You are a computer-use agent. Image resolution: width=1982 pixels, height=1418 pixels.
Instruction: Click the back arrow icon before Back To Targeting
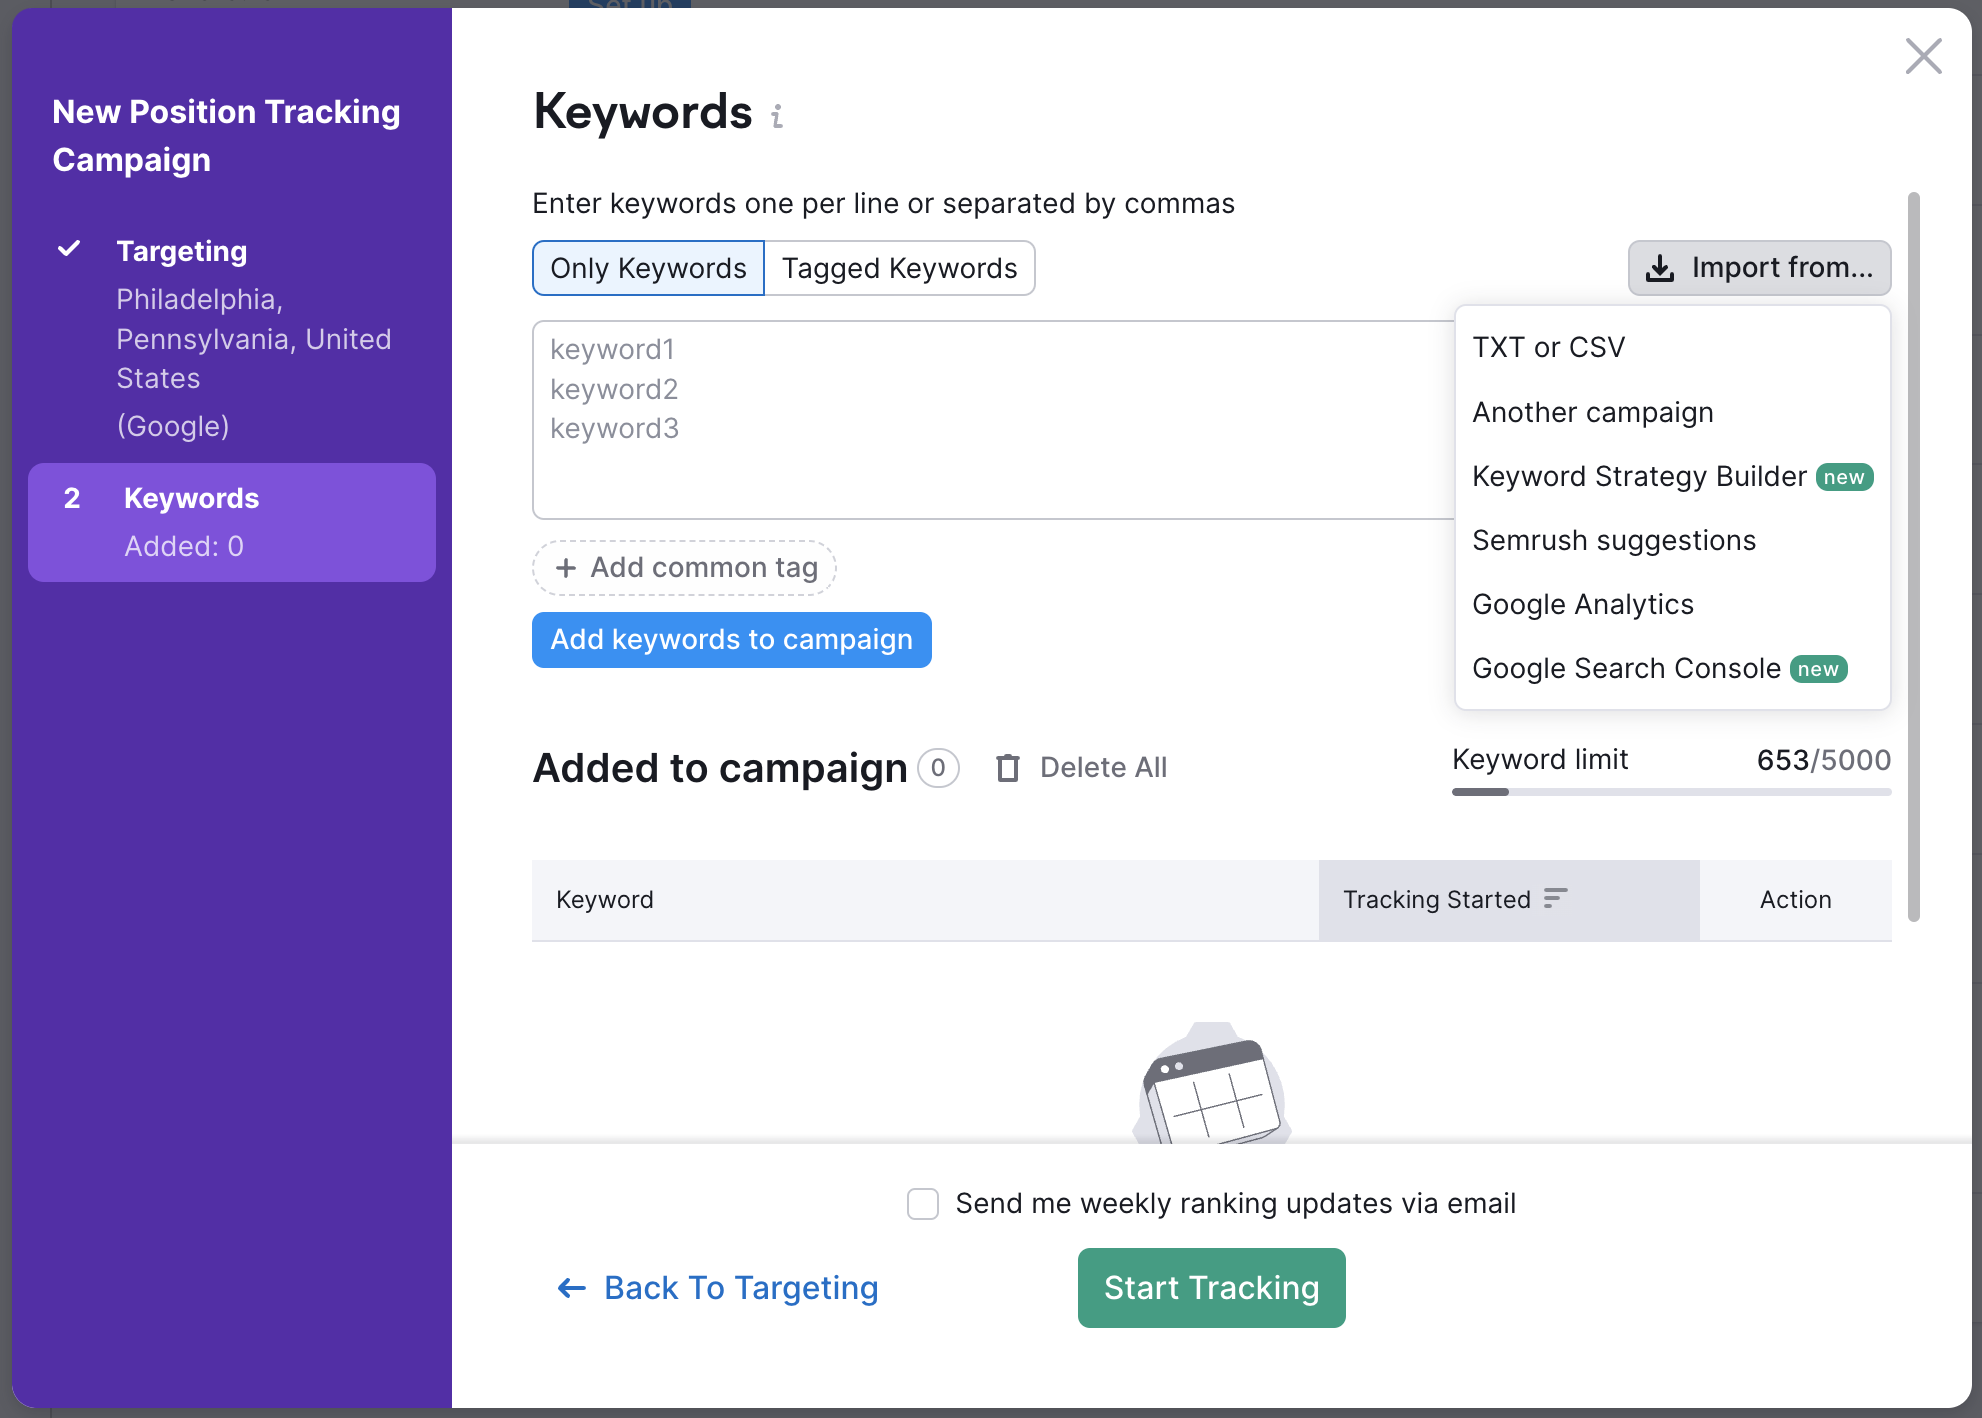571,1288
